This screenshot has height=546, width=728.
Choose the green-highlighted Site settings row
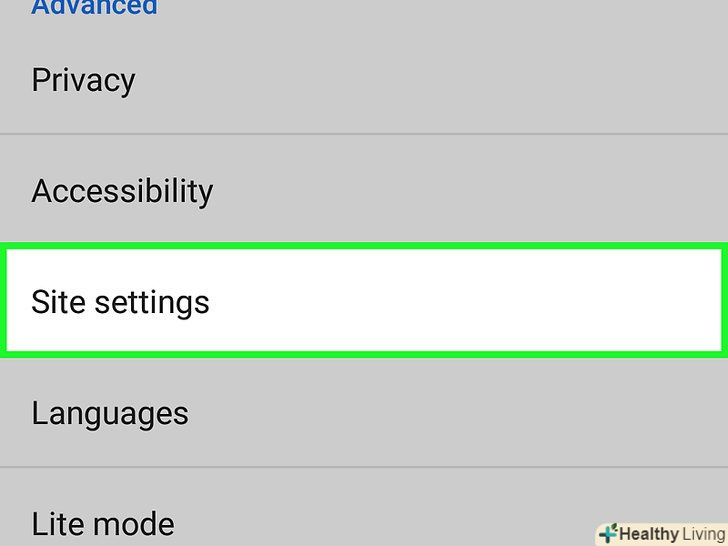[x=364, y=301]
